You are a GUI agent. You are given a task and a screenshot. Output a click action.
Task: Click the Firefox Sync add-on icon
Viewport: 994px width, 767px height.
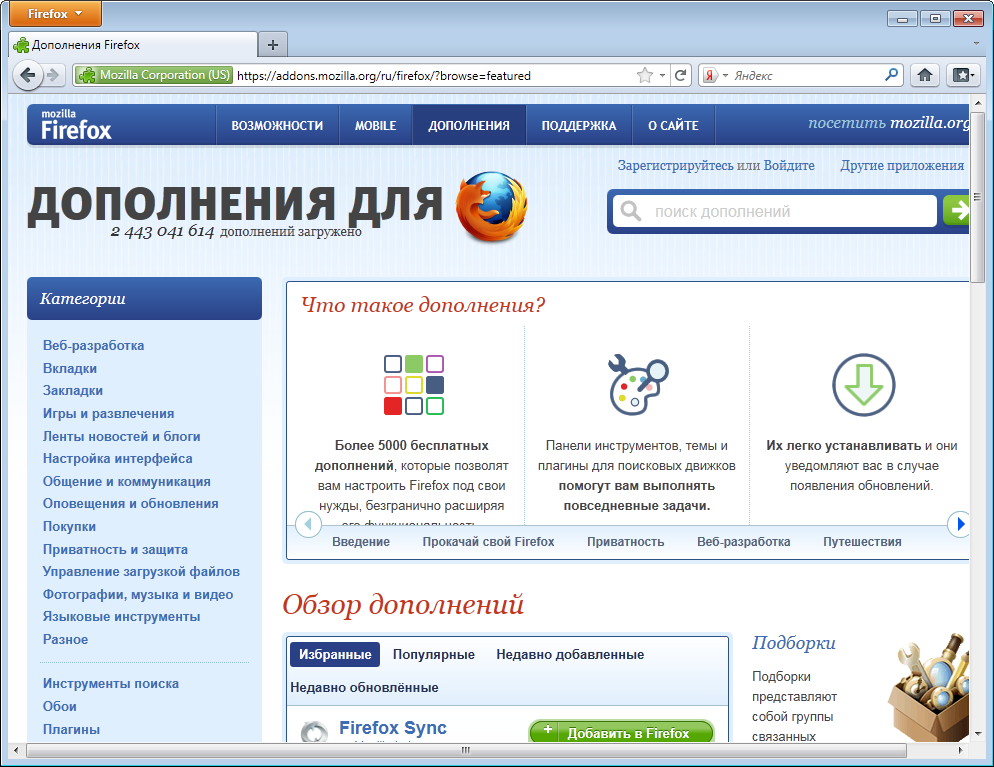[x=314, y=731]
